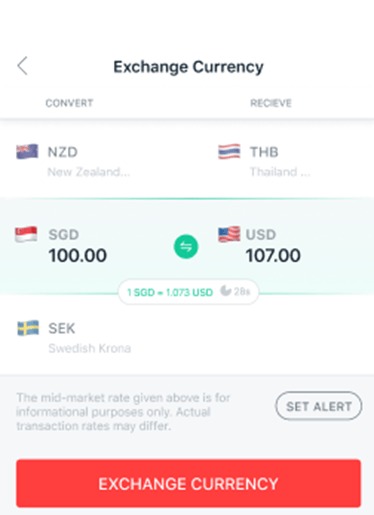
Task: Tap the Singapore flag icon
Action: 26,234
